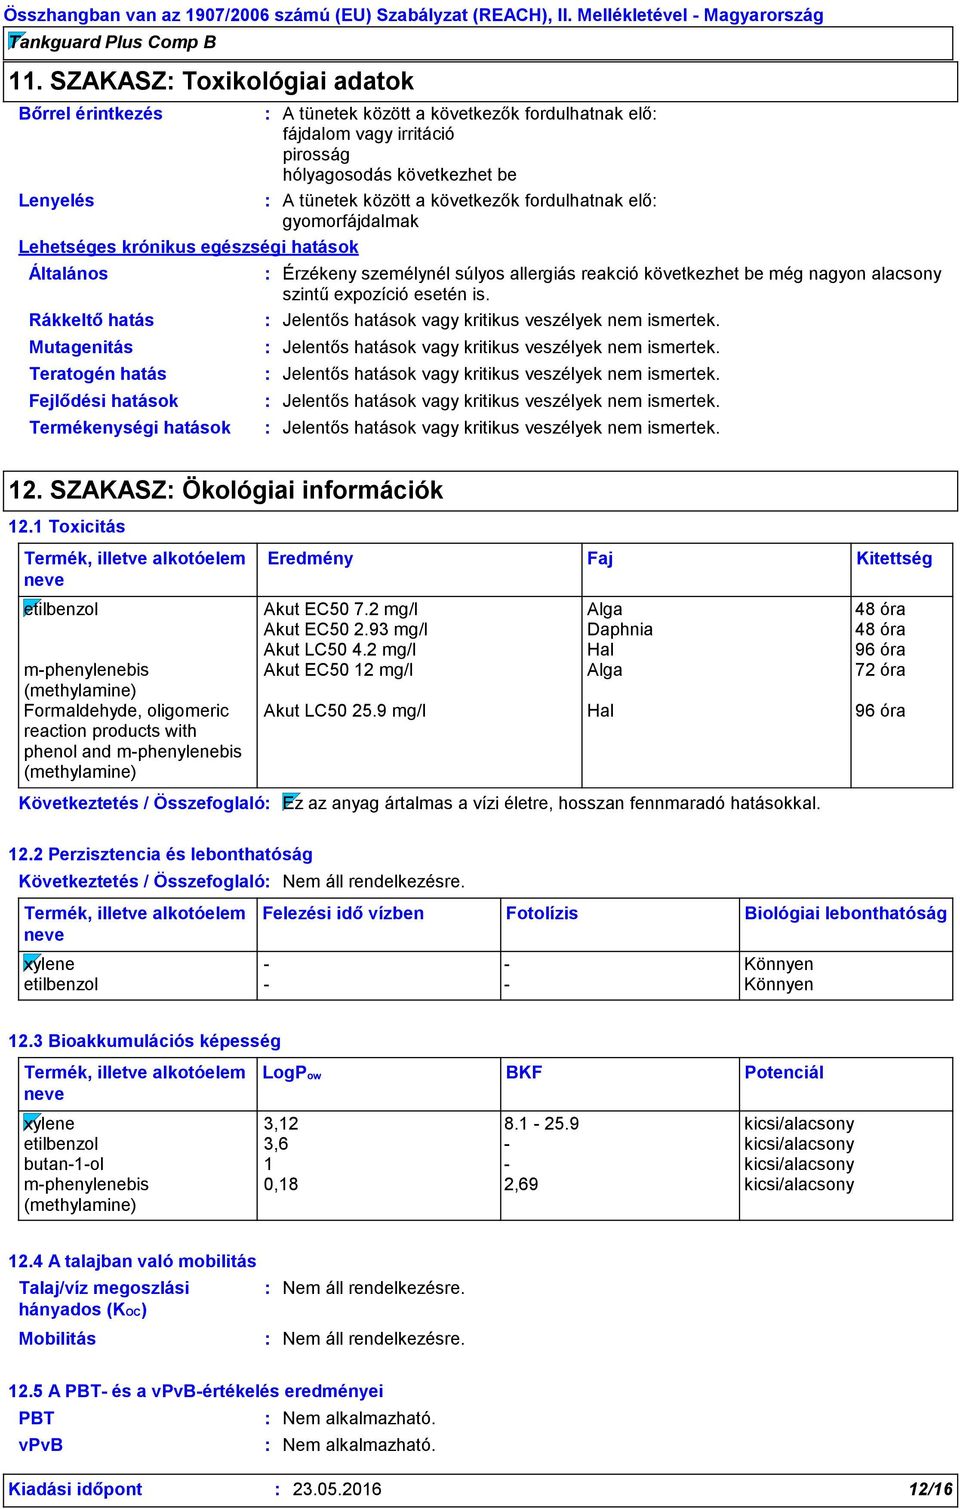This screenshot has height=1509, width=960.
Task: Select the "fájdalom vagy irritáció" symptom line
Action: click(x=368, y=134)
